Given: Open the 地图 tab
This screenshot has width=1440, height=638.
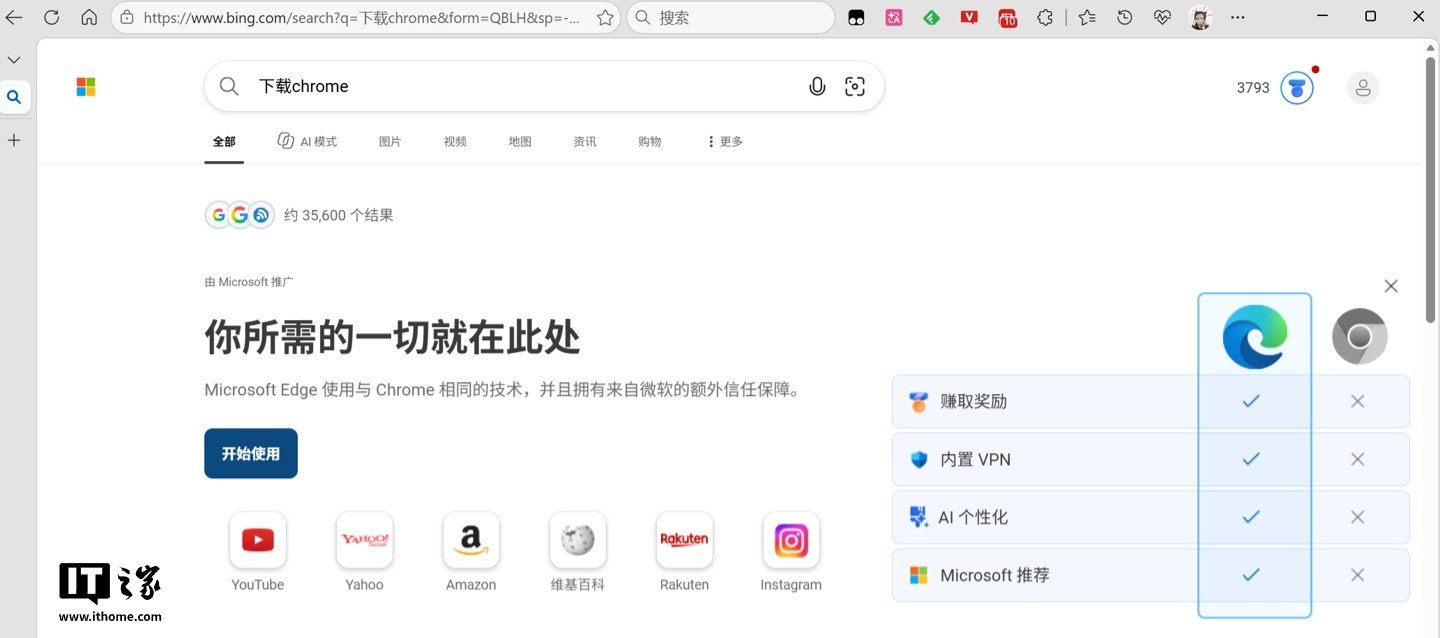Looking at the screenshot, I should [520, 142].
